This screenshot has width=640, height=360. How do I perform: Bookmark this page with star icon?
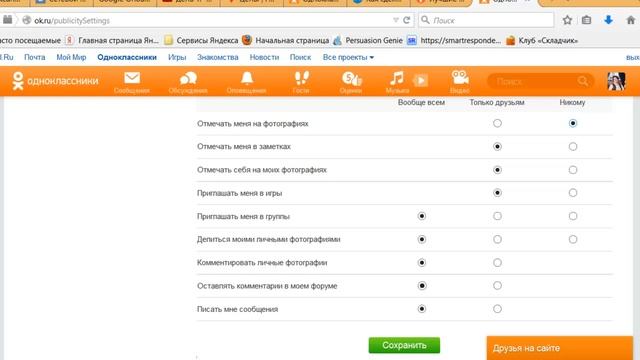(567, 20)
